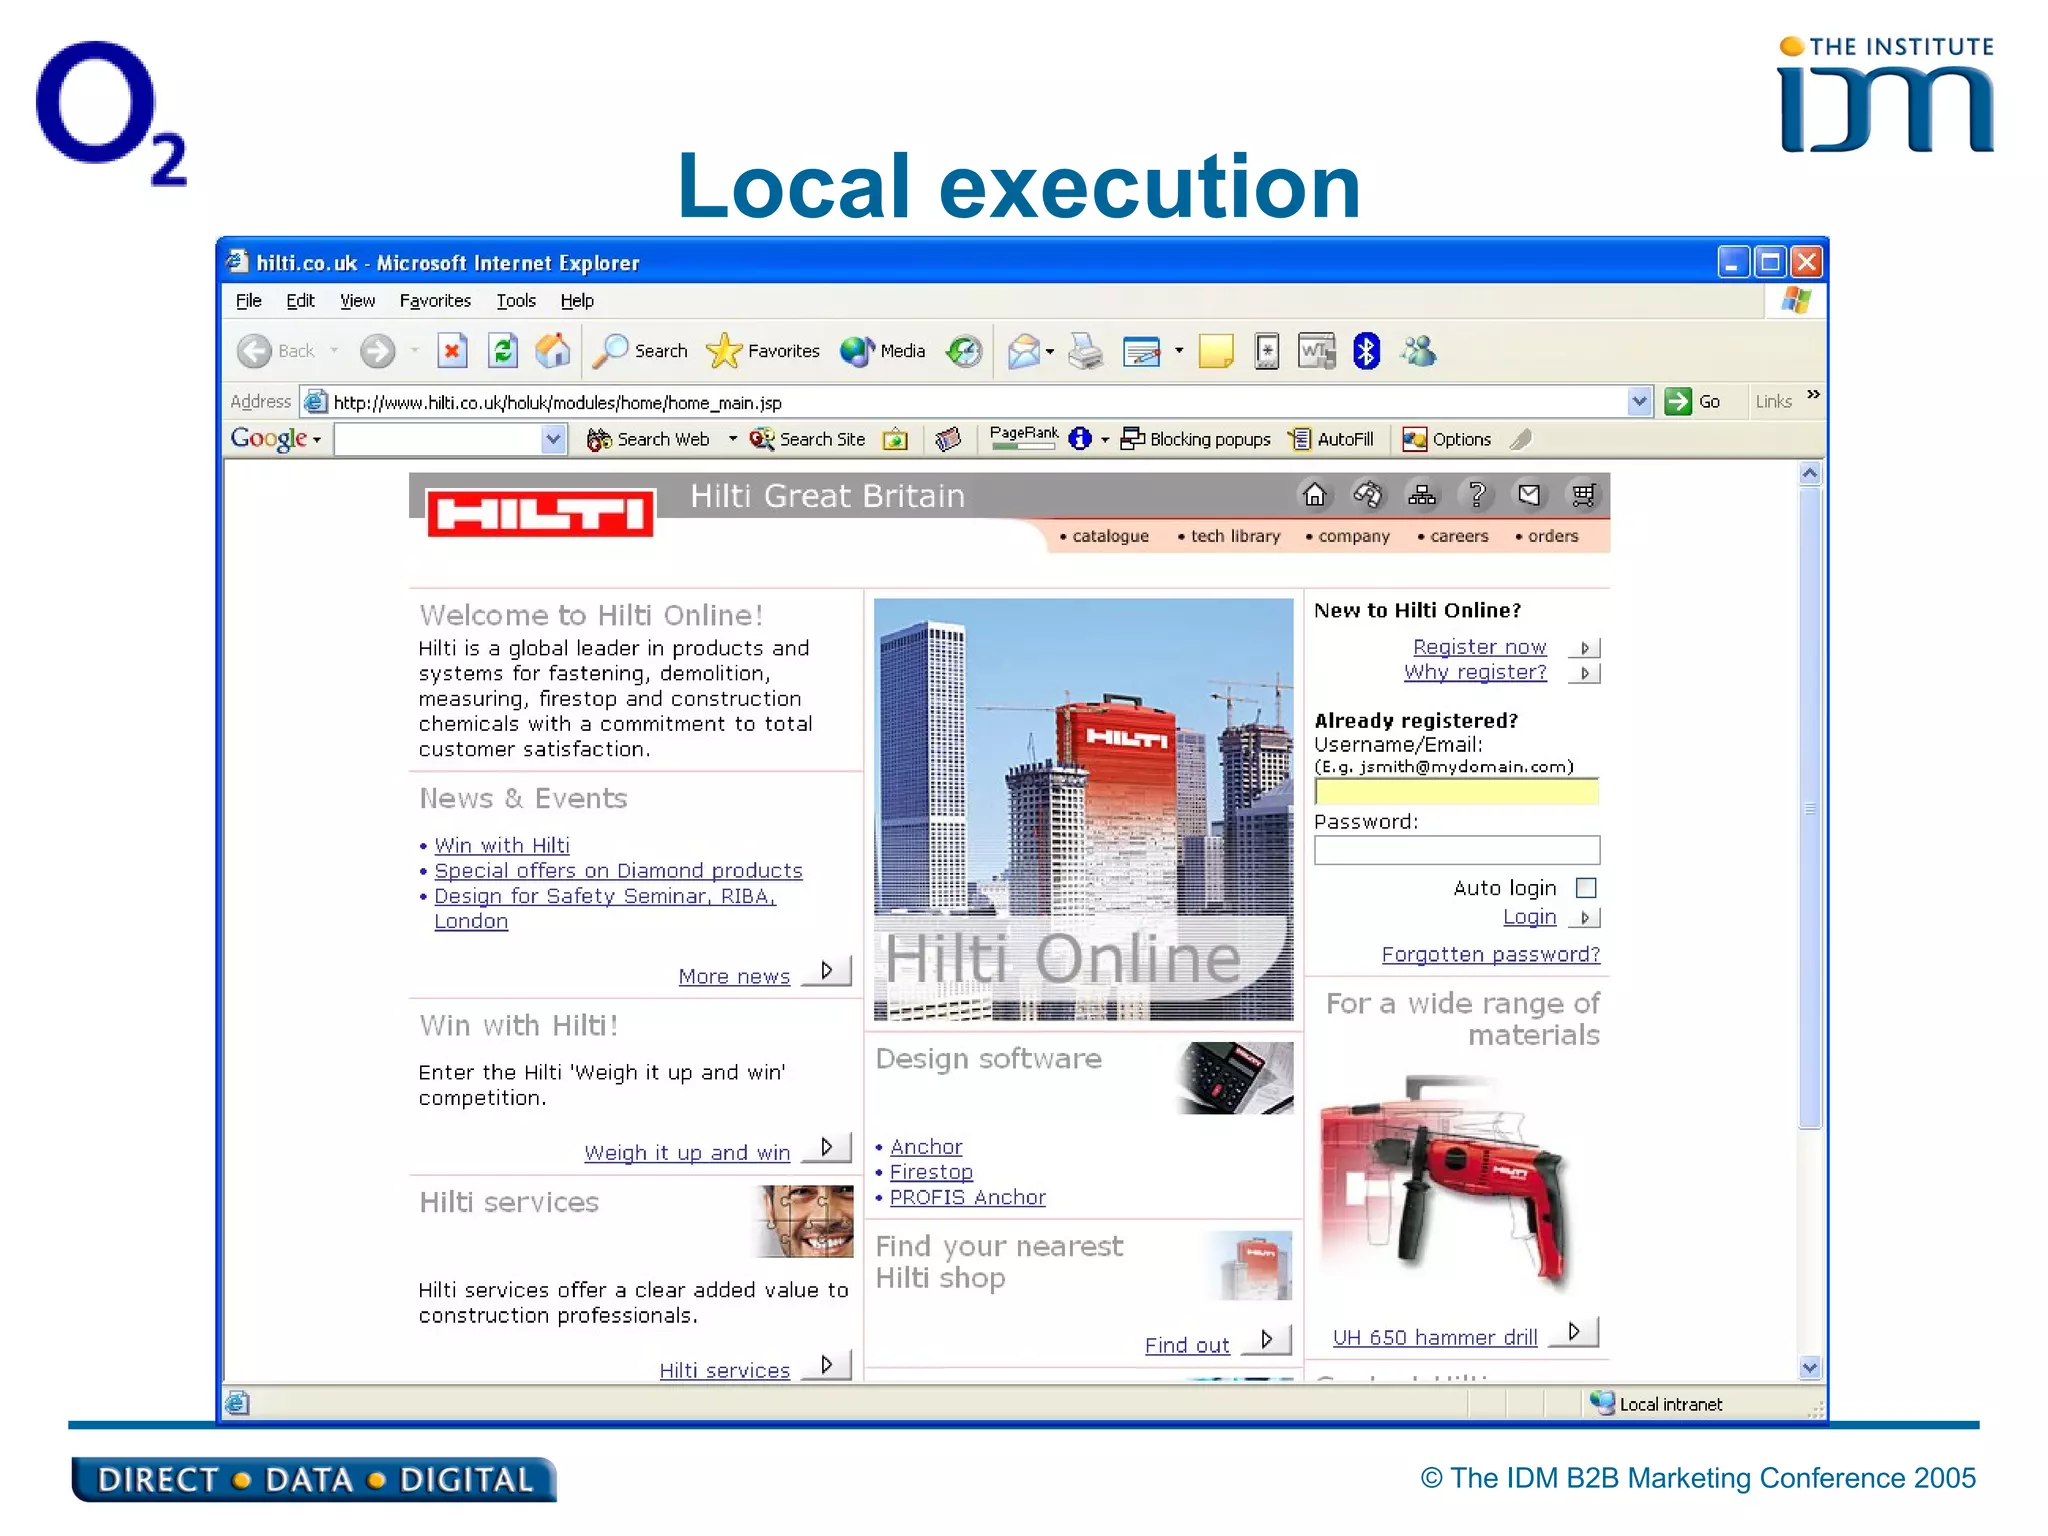Click the Mail envelope icon
Image resolution: width=2048 pixels, height=1536 pixels.
[x=1023, y=351]
